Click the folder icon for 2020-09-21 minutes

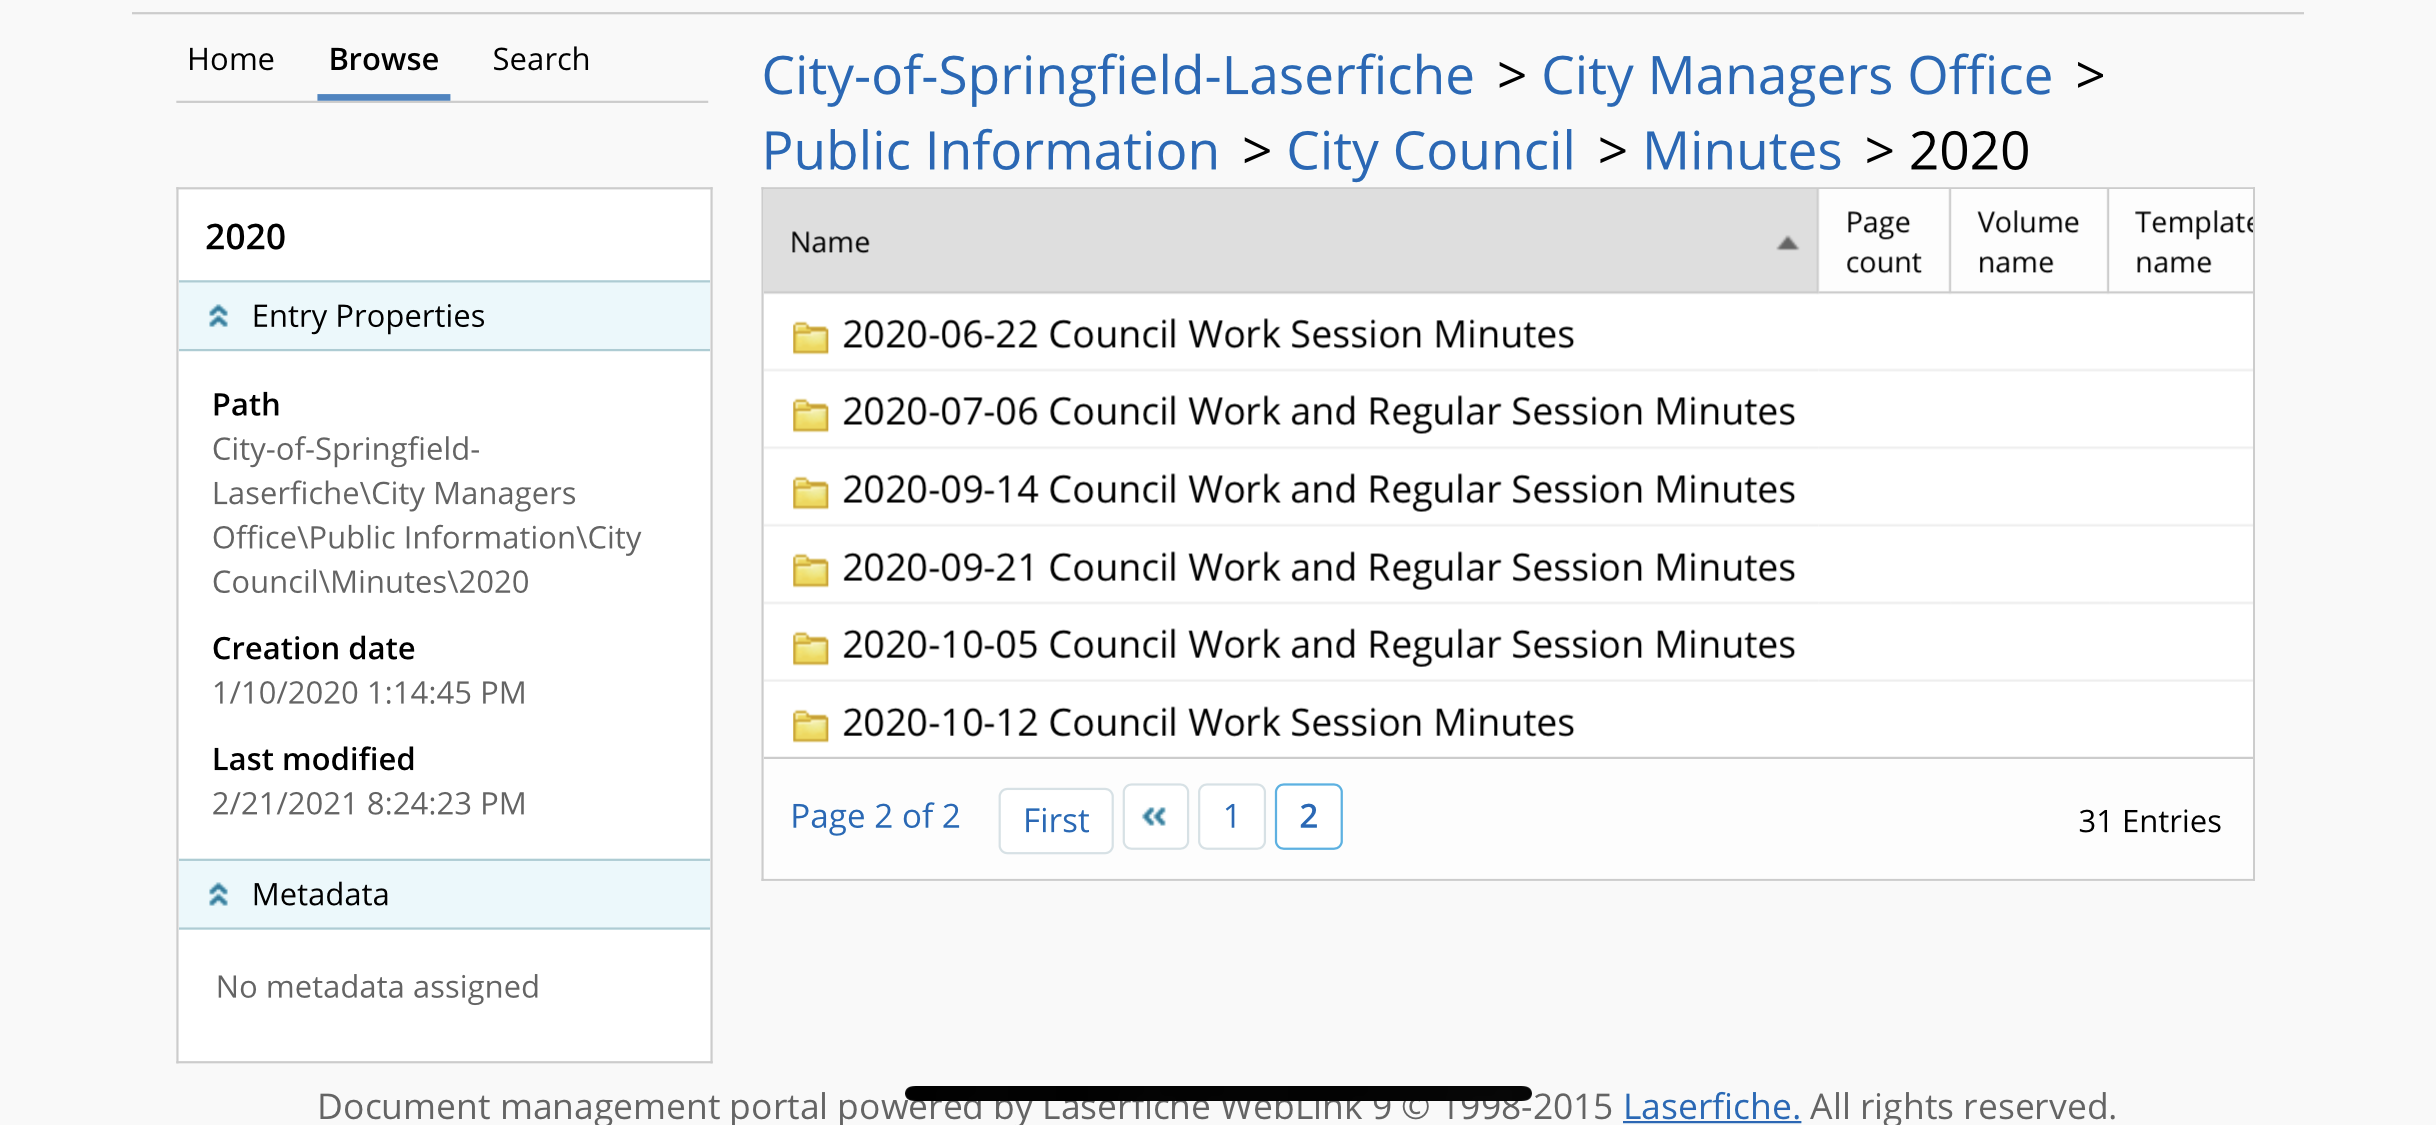coord(810,570)
